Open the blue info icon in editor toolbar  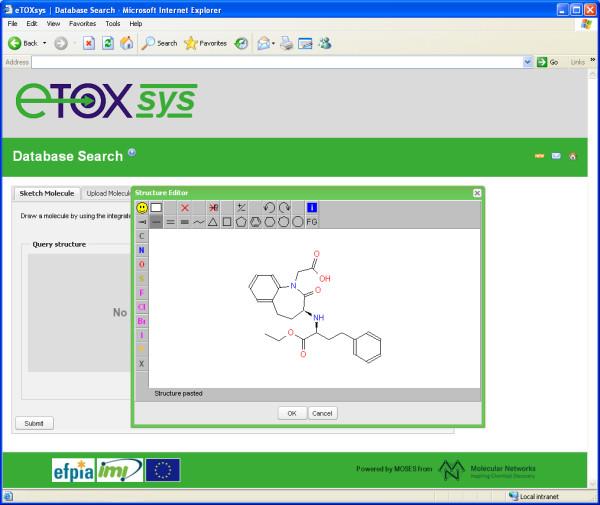tap(312, 208)
